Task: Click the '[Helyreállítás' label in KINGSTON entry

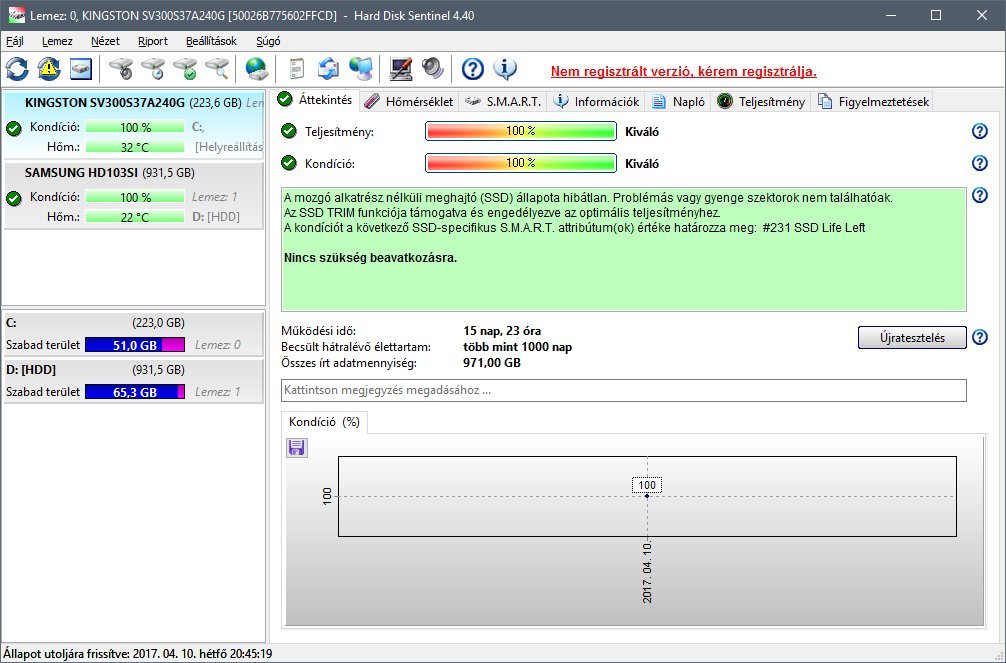Action: pos(229,147)
